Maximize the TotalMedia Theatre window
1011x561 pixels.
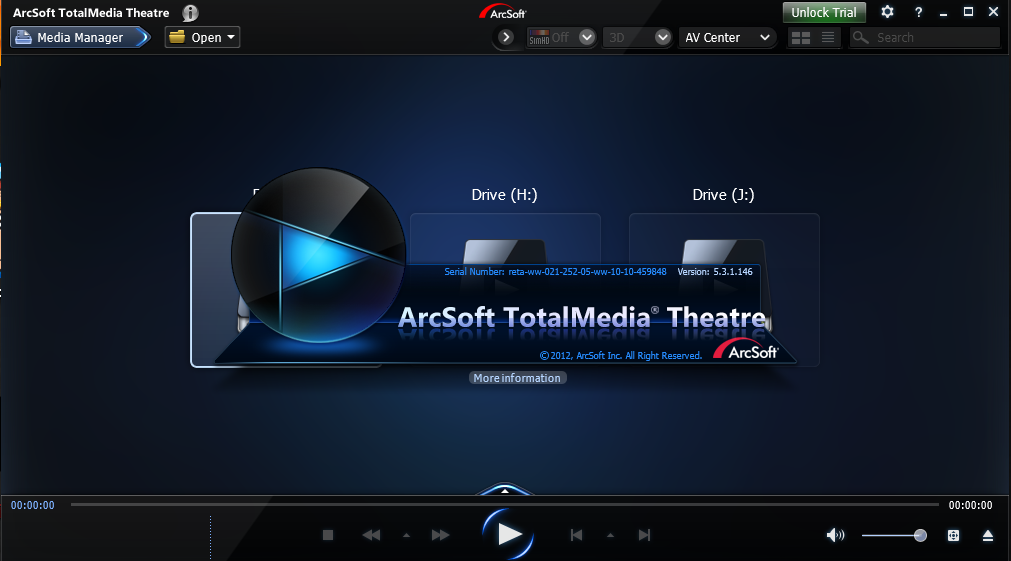(968, 12)
